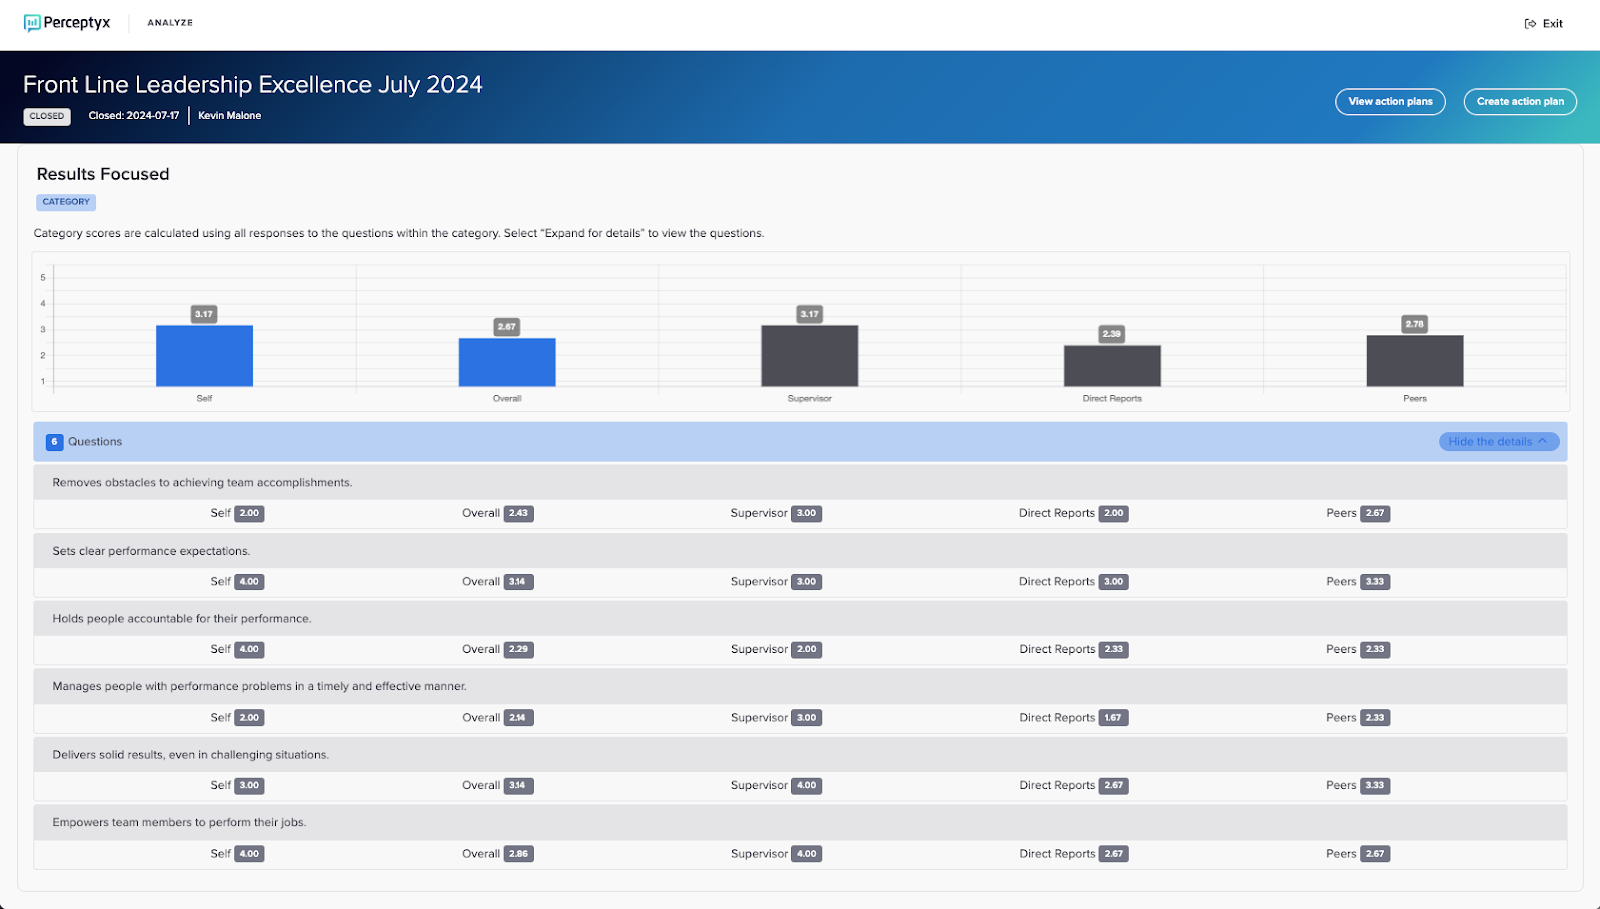The image size is (1600, 909).
Task: Click the Kevin Malone name in header
Action: pyautogui.click(x=229, y=116)
